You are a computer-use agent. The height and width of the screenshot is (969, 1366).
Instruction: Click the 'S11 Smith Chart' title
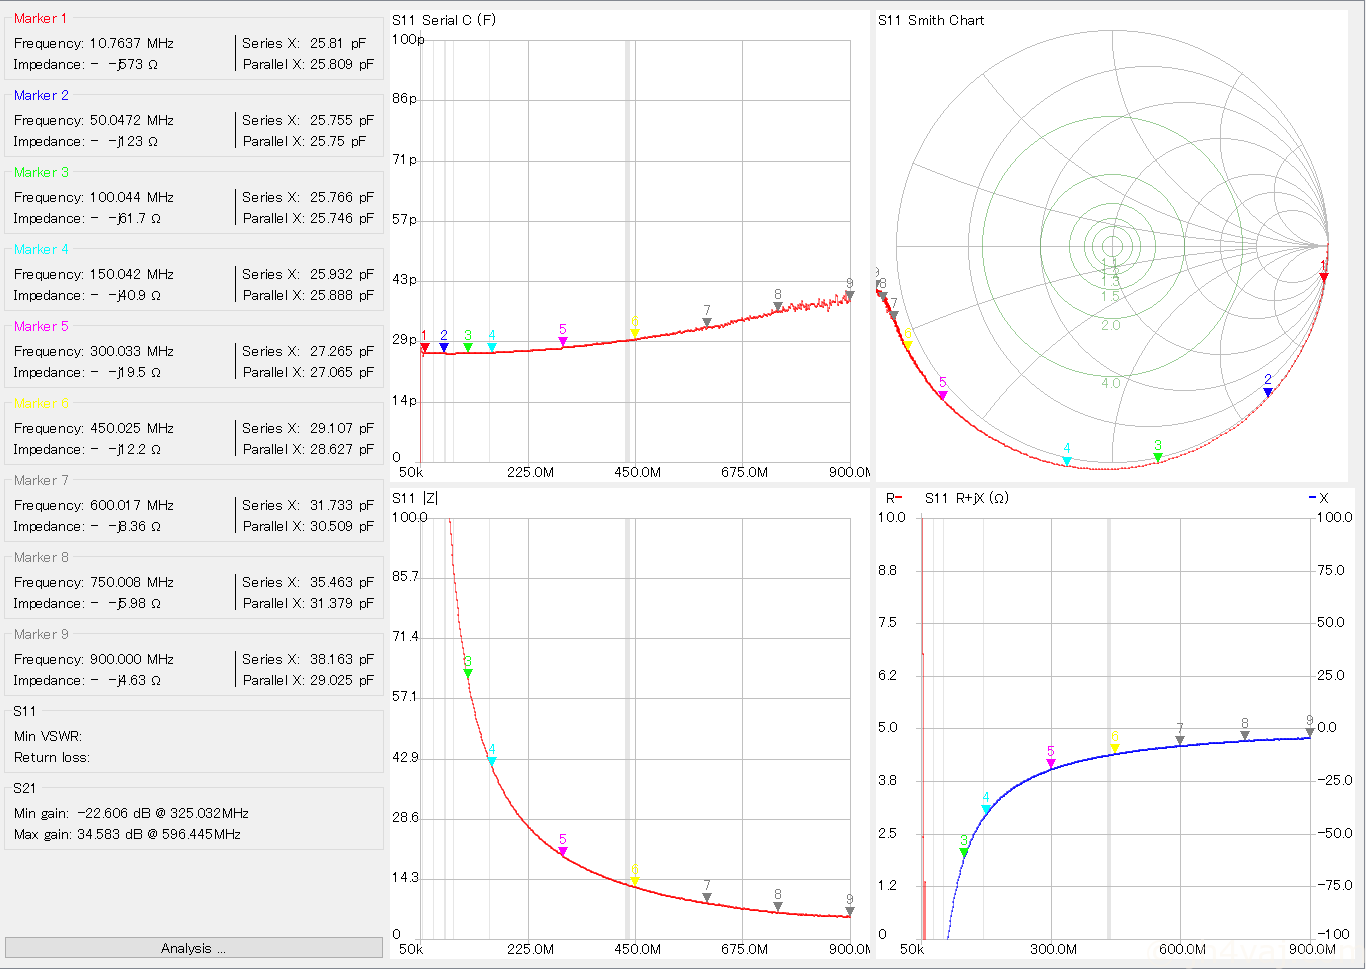pyautogui.click(x=931, y=20)
